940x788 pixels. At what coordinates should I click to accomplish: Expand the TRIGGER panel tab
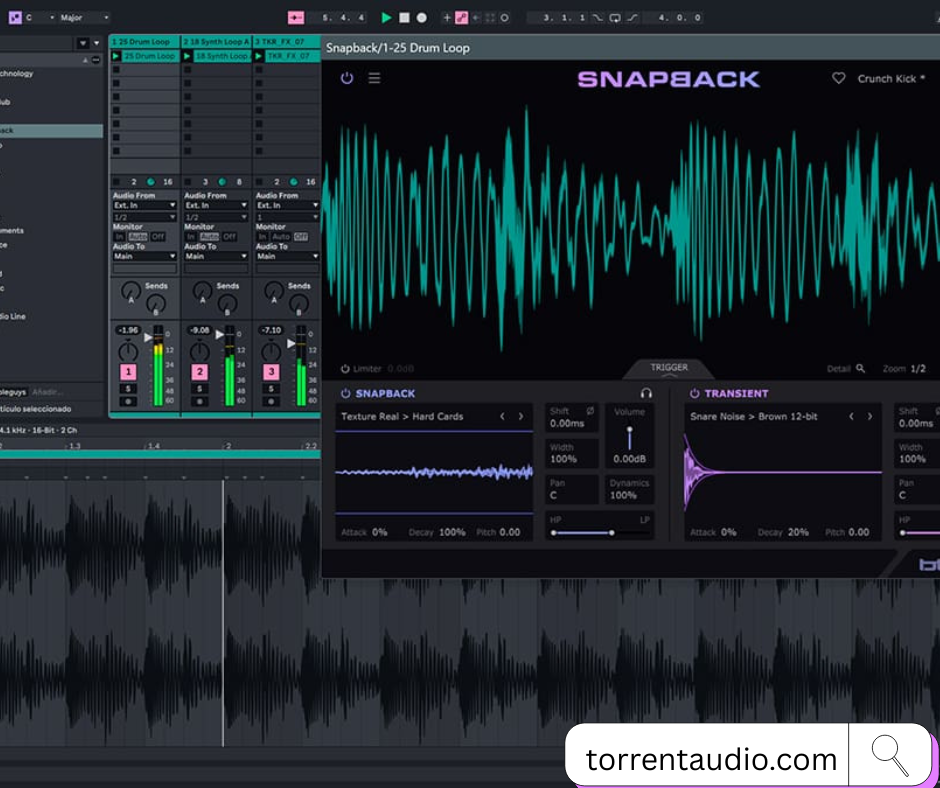coord(669,368)
